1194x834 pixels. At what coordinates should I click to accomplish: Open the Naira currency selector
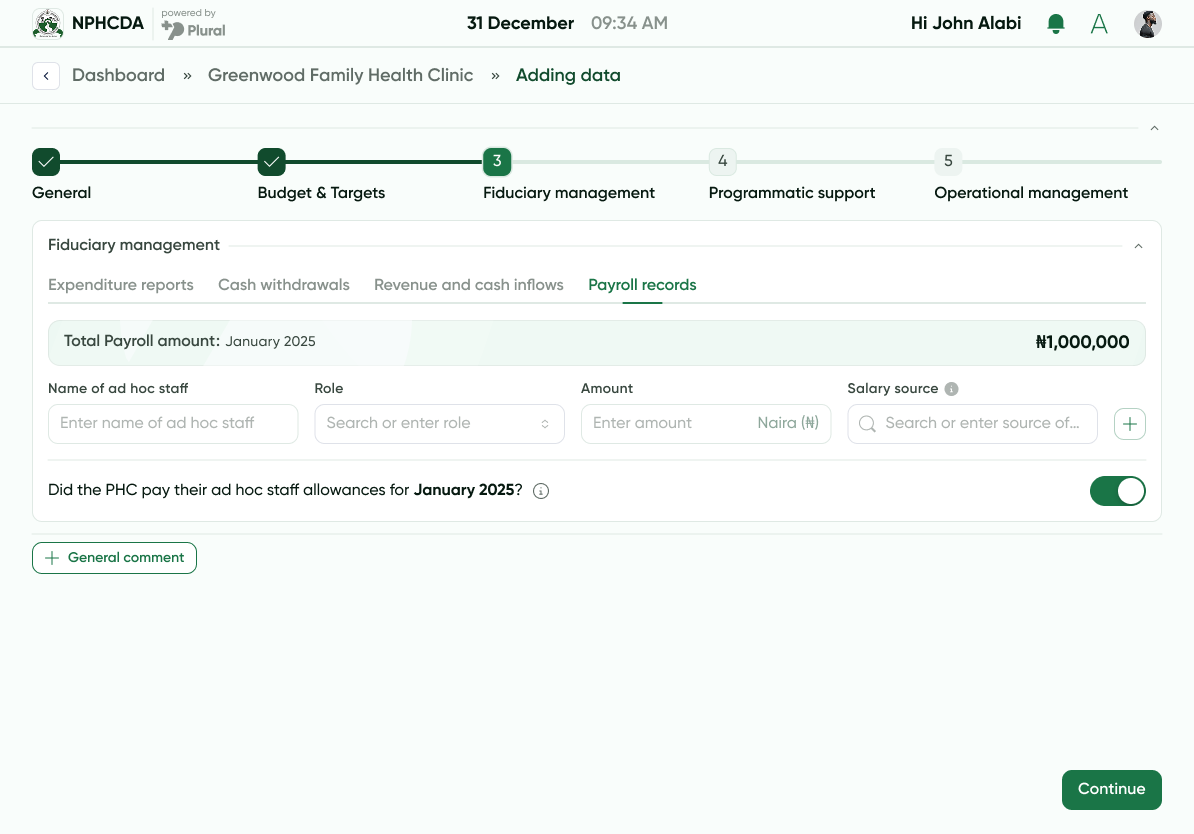[787, 423]
